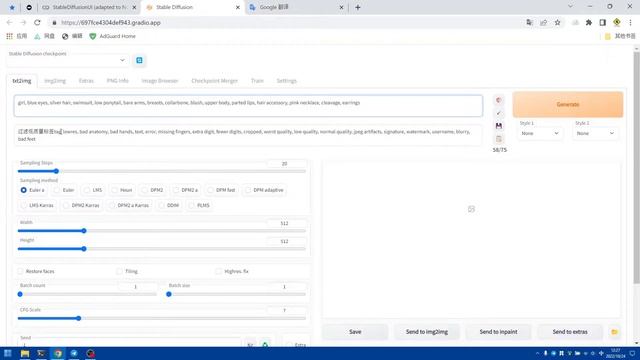The image size is (640, 360).
Task: Click the orange Generate button
Action: coord(568,104)
